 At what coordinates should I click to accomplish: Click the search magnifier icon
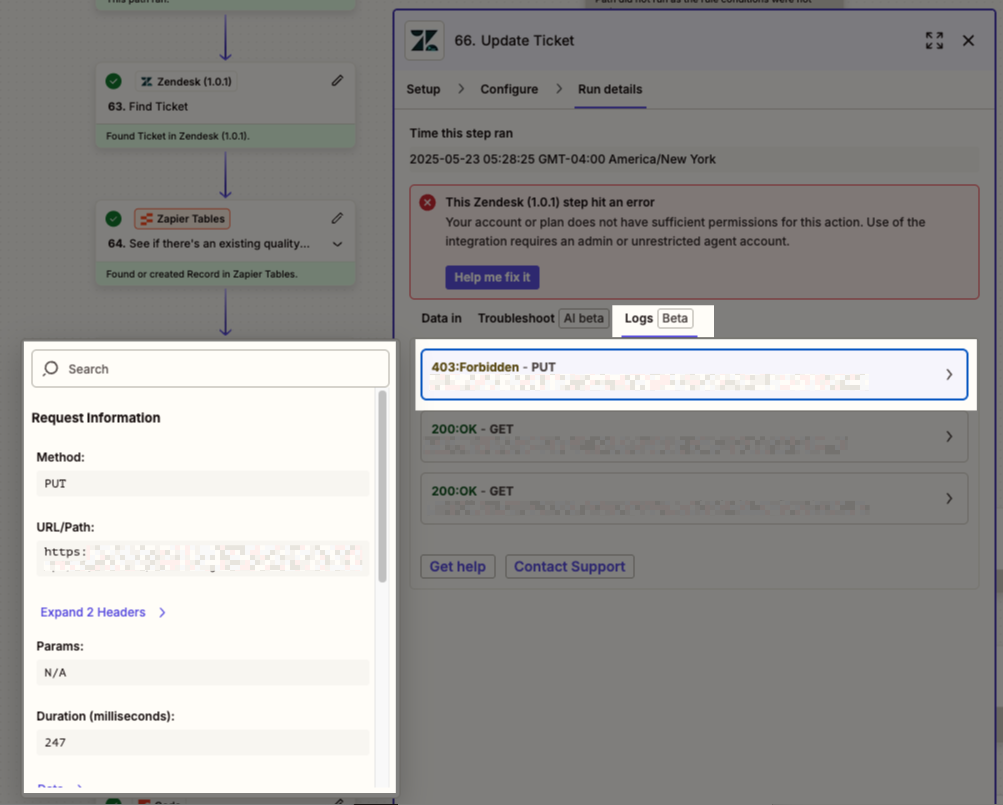click(x=51, y=369)
